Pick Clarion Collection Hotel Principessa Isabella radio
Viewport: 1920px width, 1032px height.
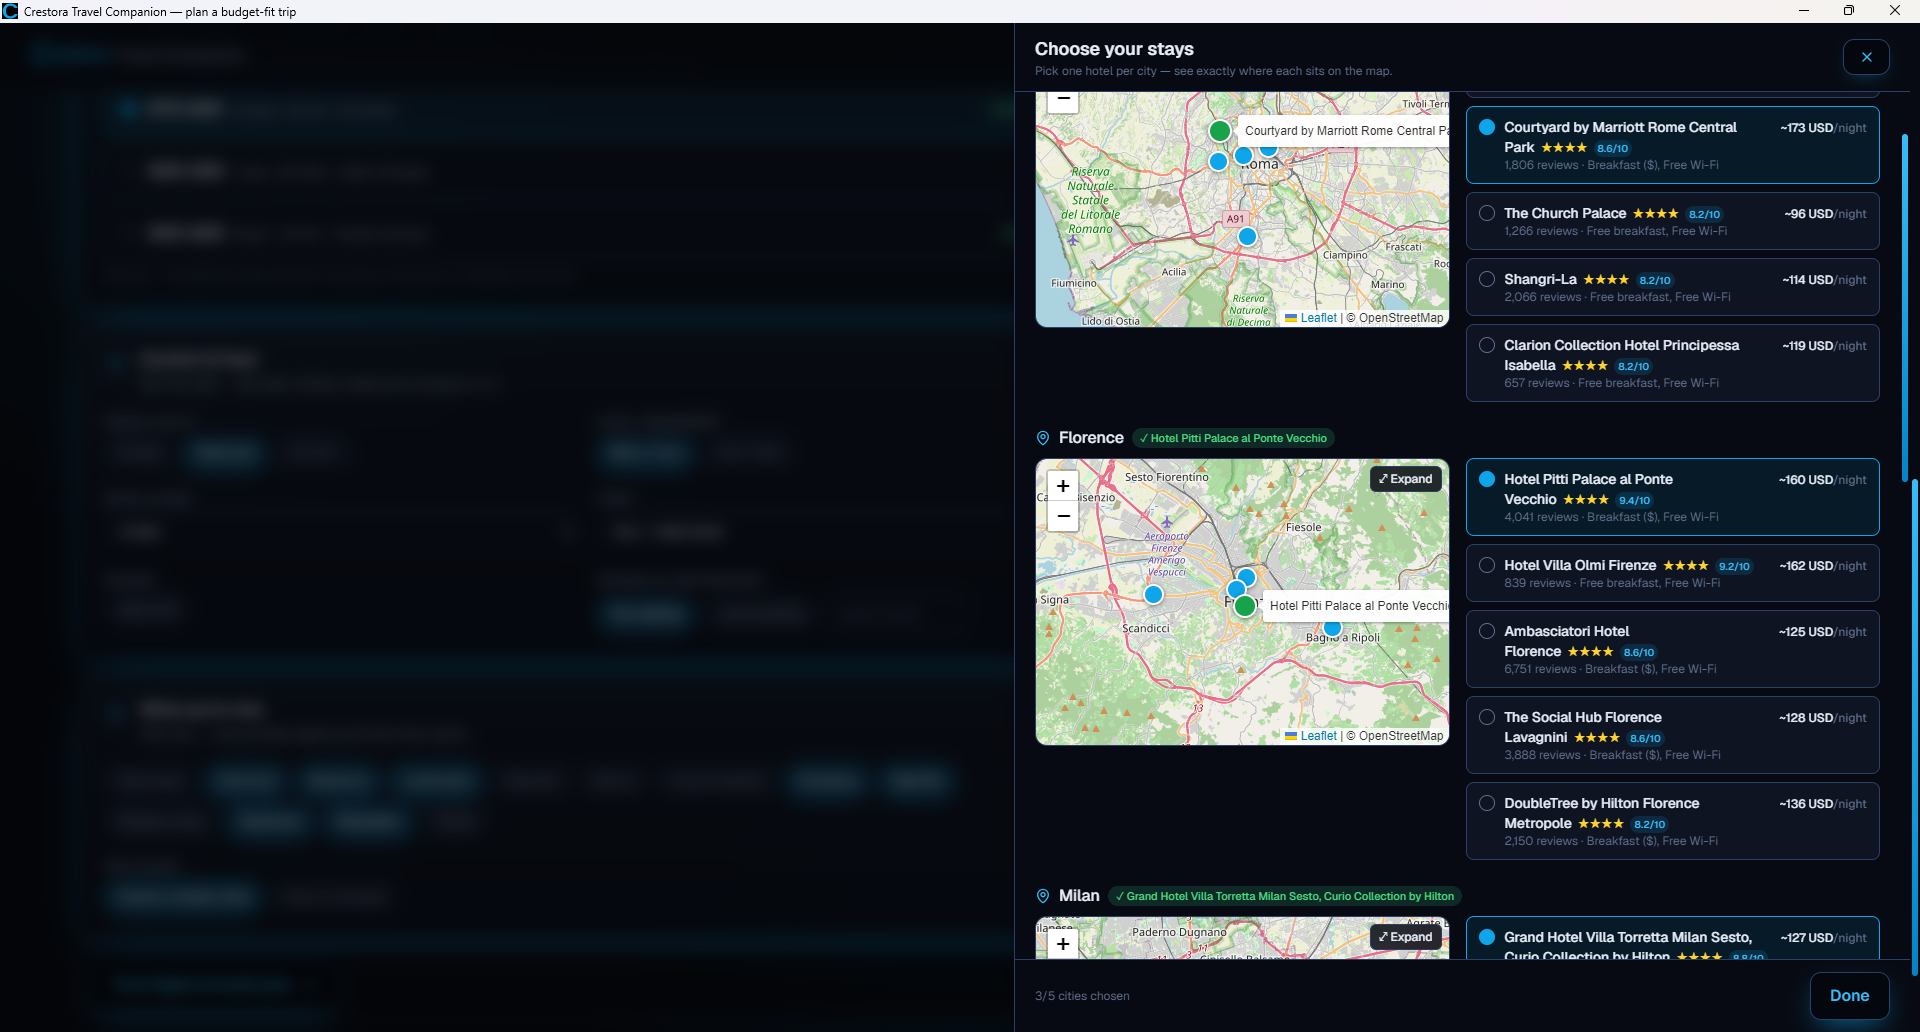[x=1487, y=345]
